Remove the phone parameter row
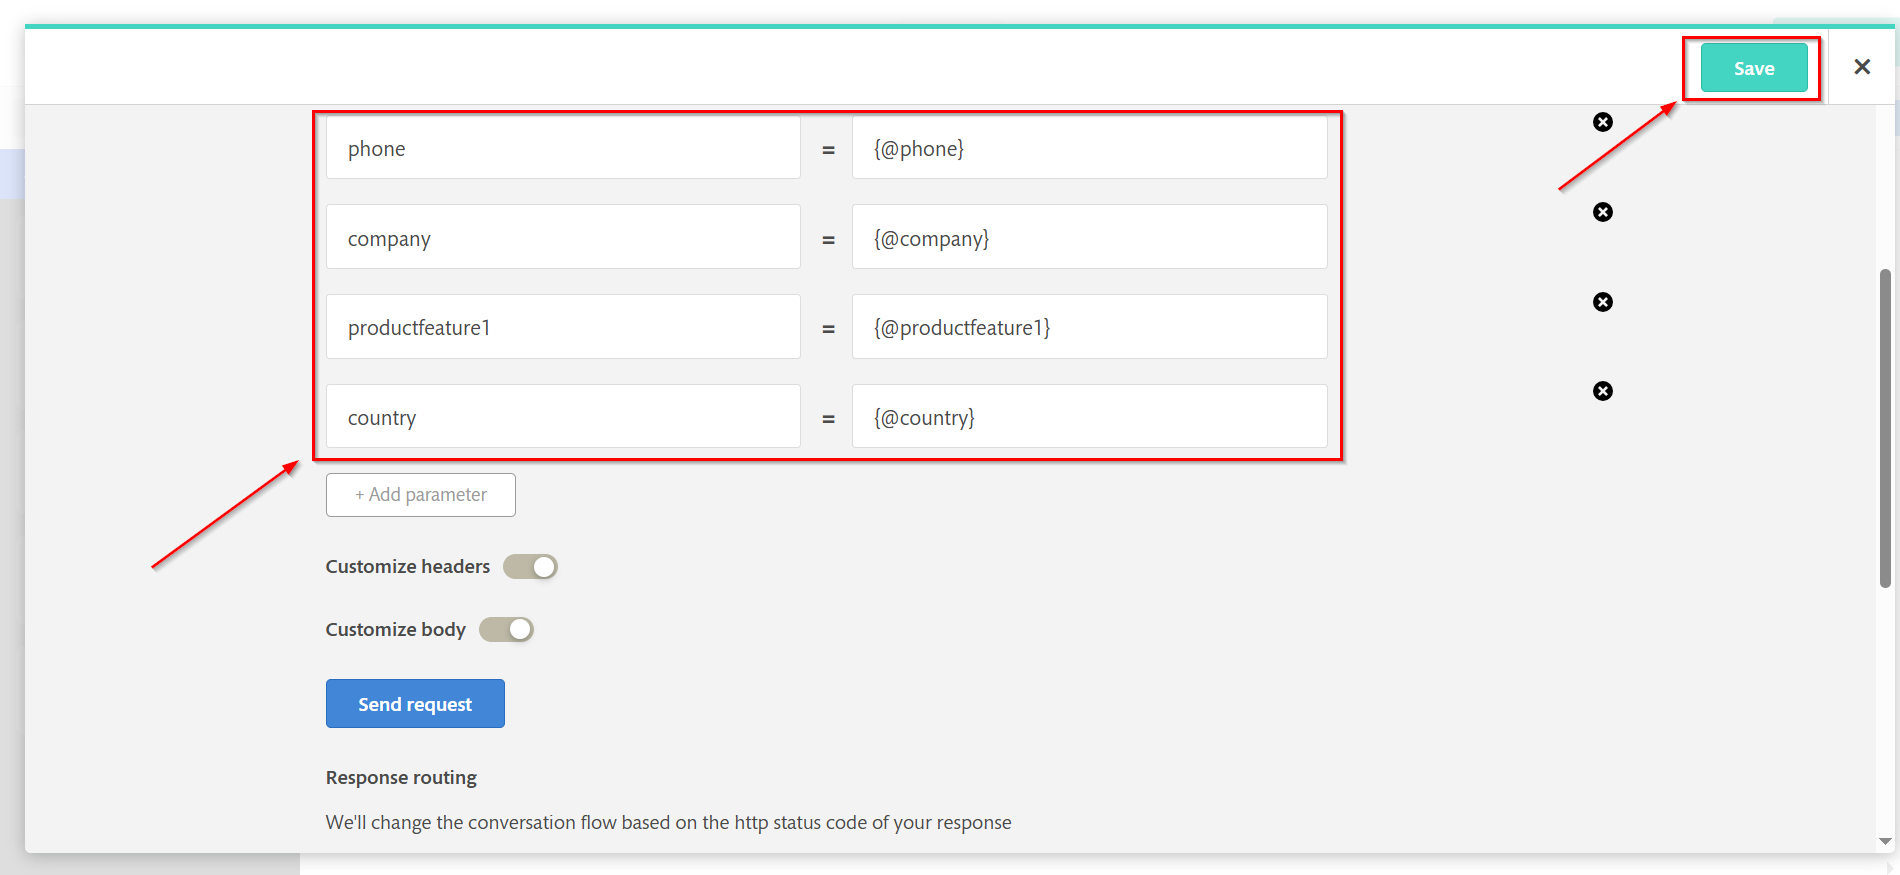The width and height of the screenshot is (1900, 875). [x=1603, y=122]
